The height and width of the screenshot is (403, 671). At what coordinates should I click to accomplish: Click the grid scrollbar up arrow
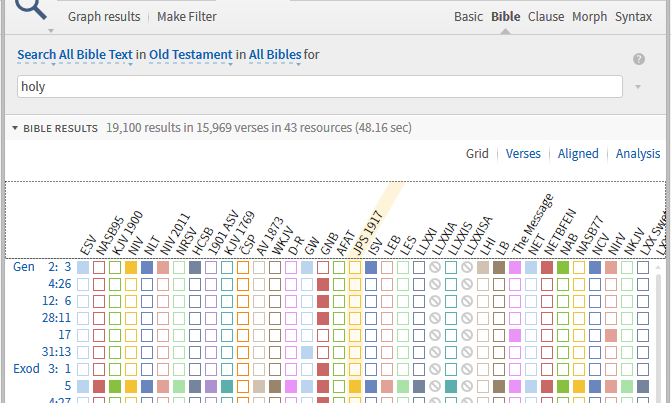pos(658,267)
